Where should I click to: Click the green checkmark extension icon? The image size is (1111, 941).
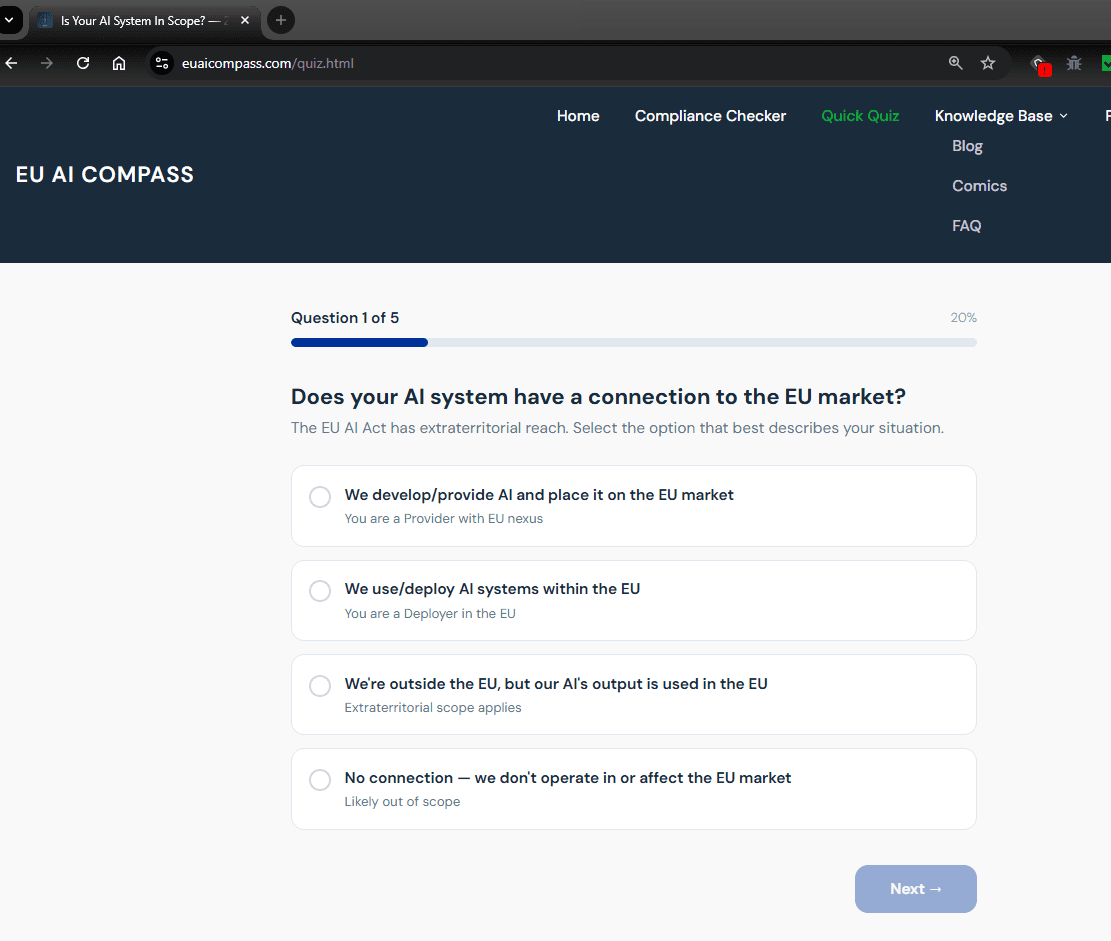1105,62
